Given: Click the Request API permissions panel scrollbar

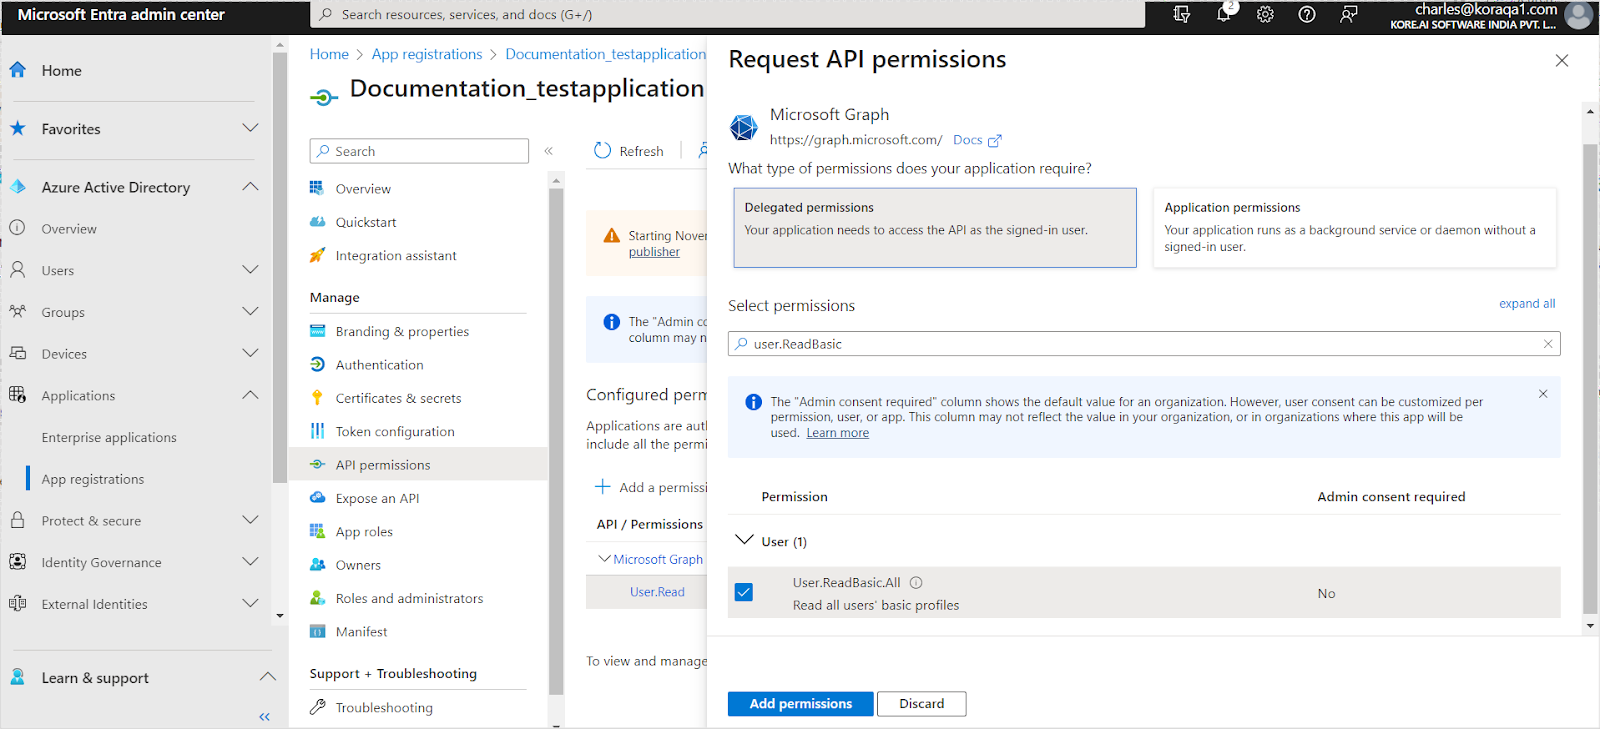Looking at the screenshot, I should (x=1589, y=378).
